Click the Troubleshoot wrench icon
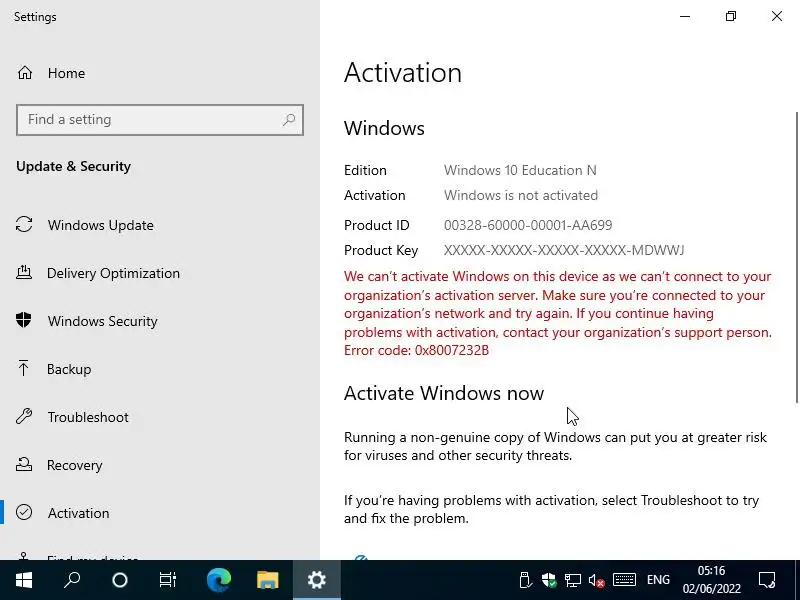 24,416
